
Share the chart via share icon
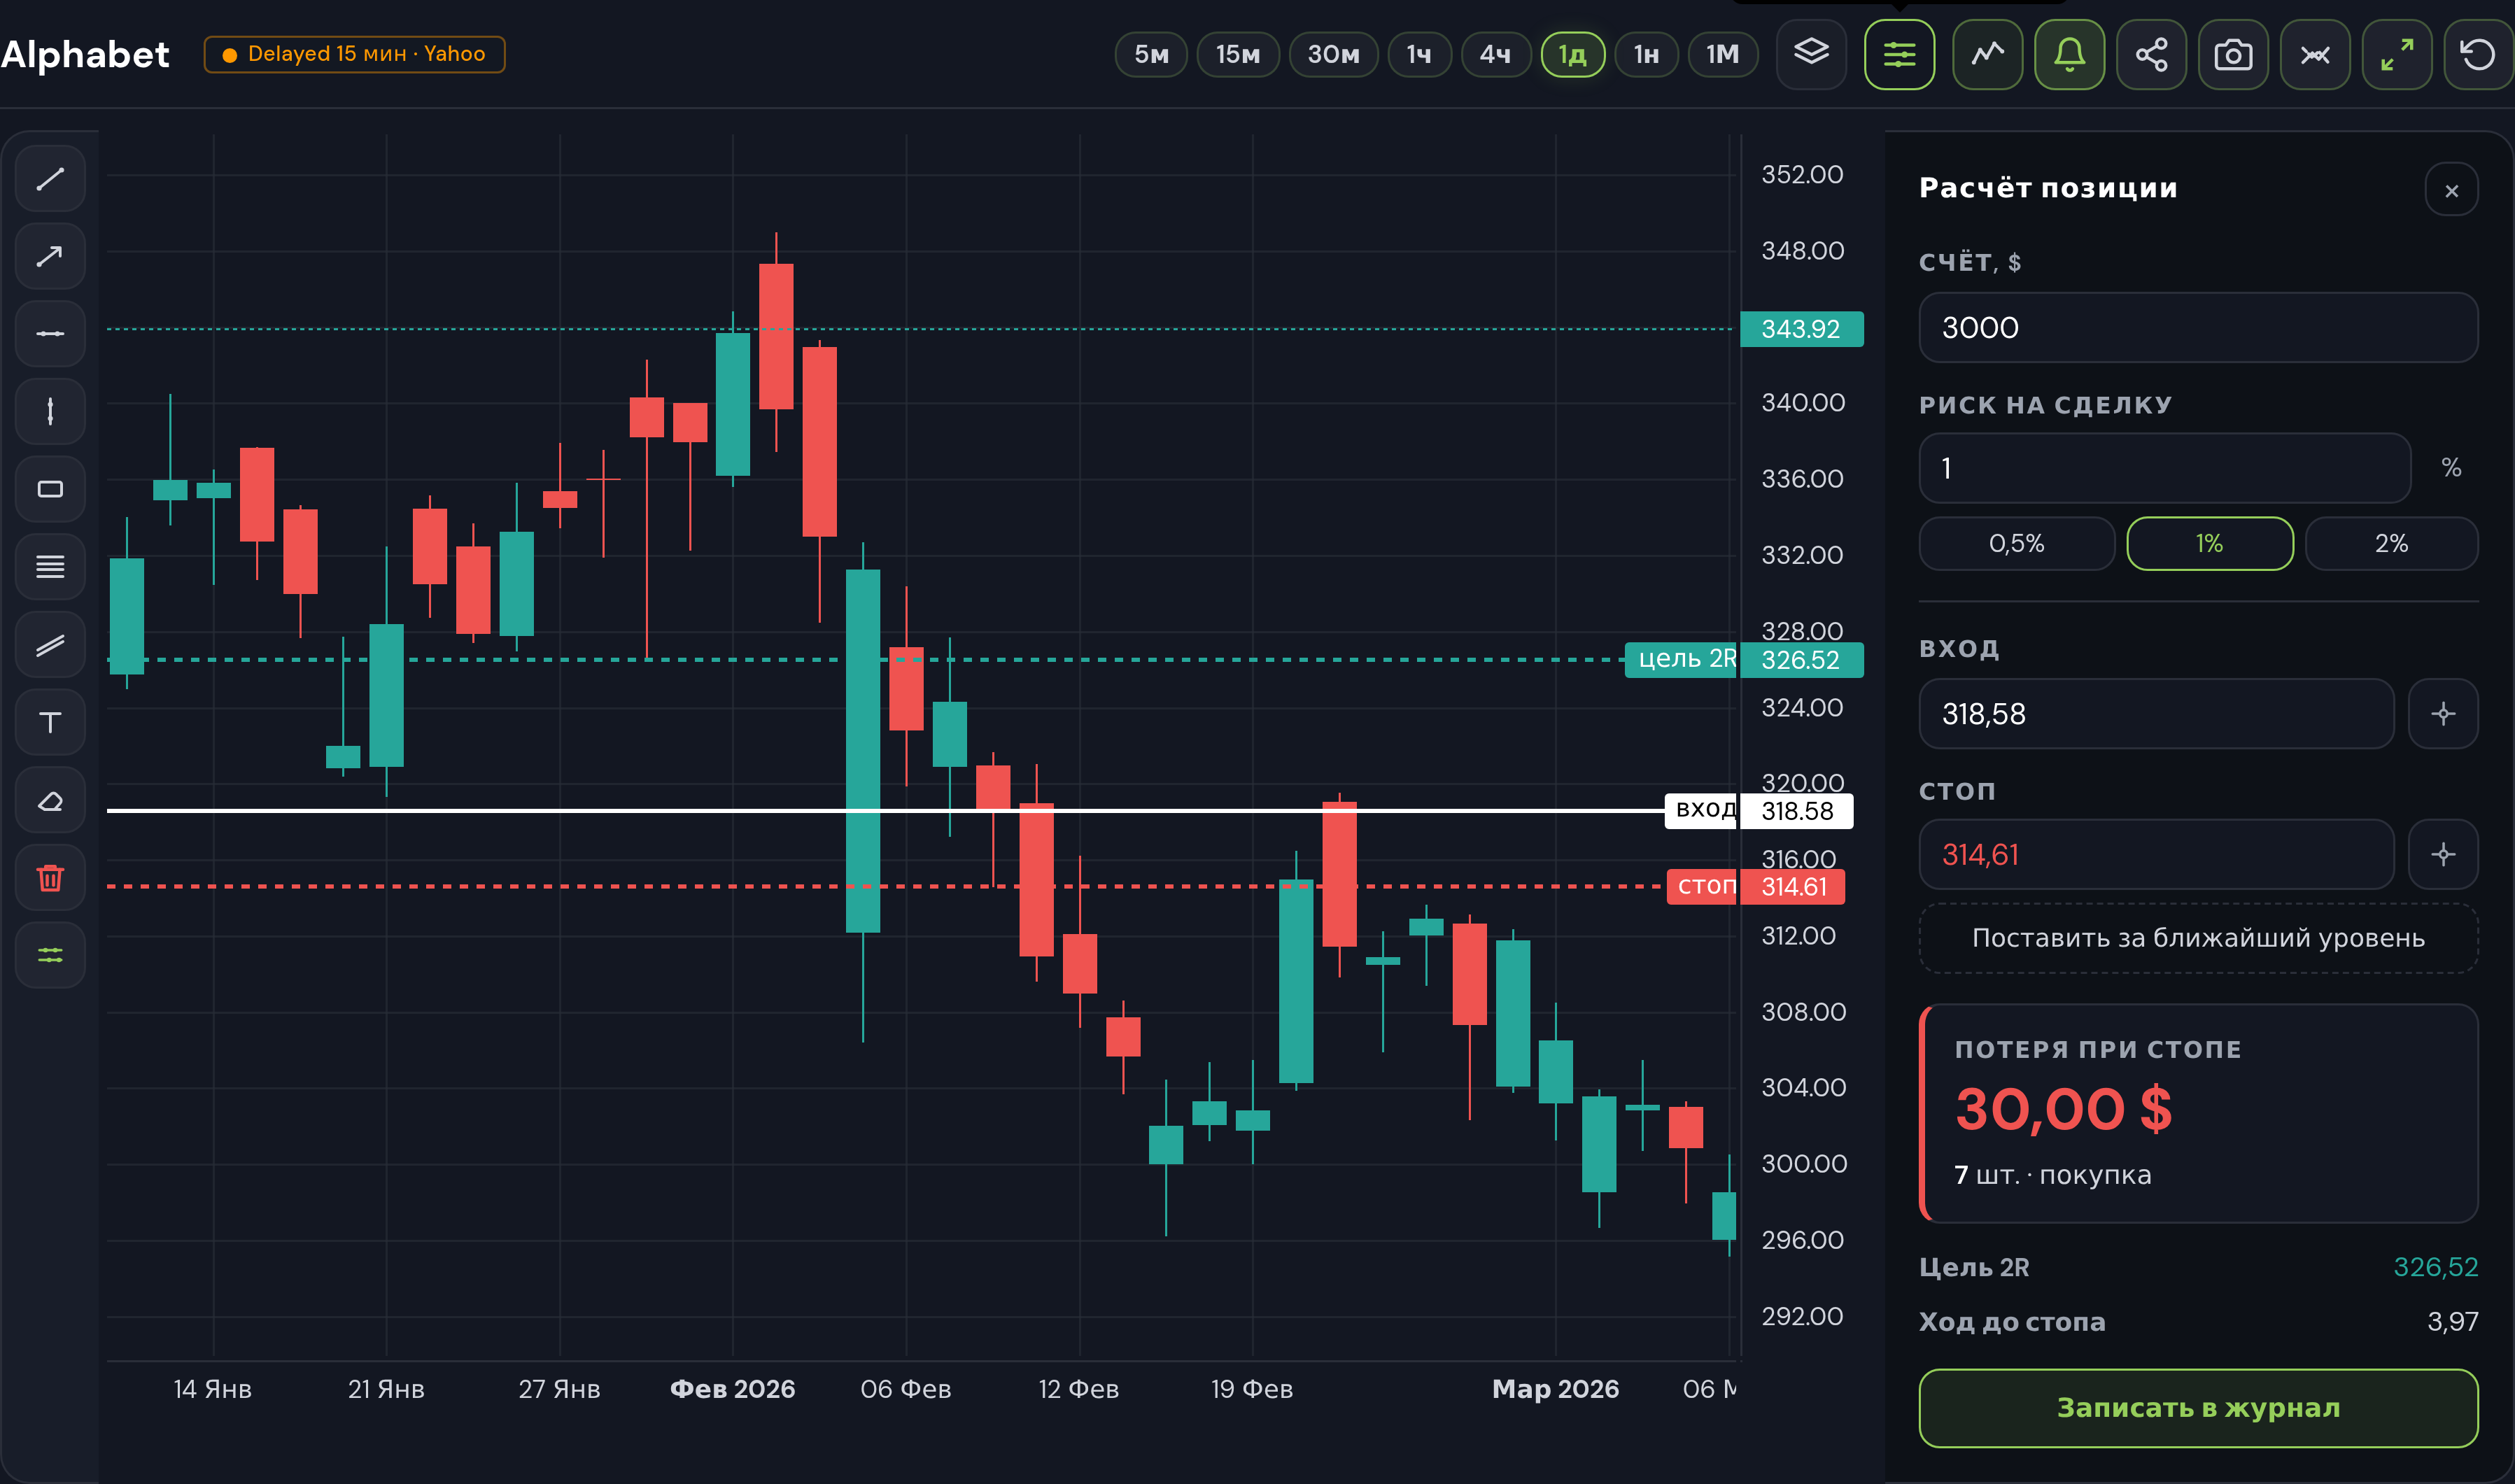pos(2151,55)
